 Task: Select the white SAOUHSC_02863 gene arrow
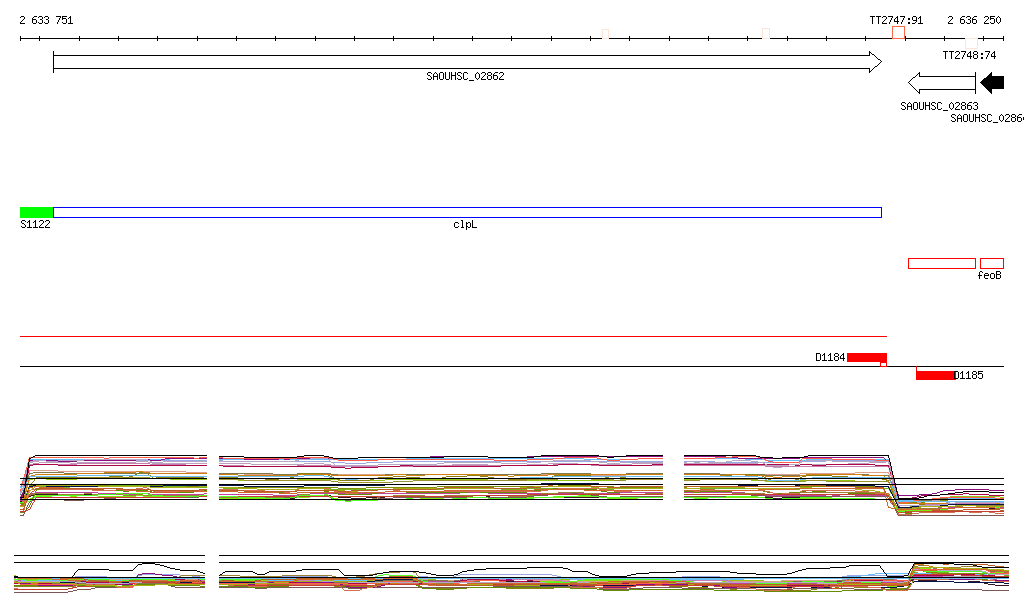pyautogui.click(x=940, y=84)
